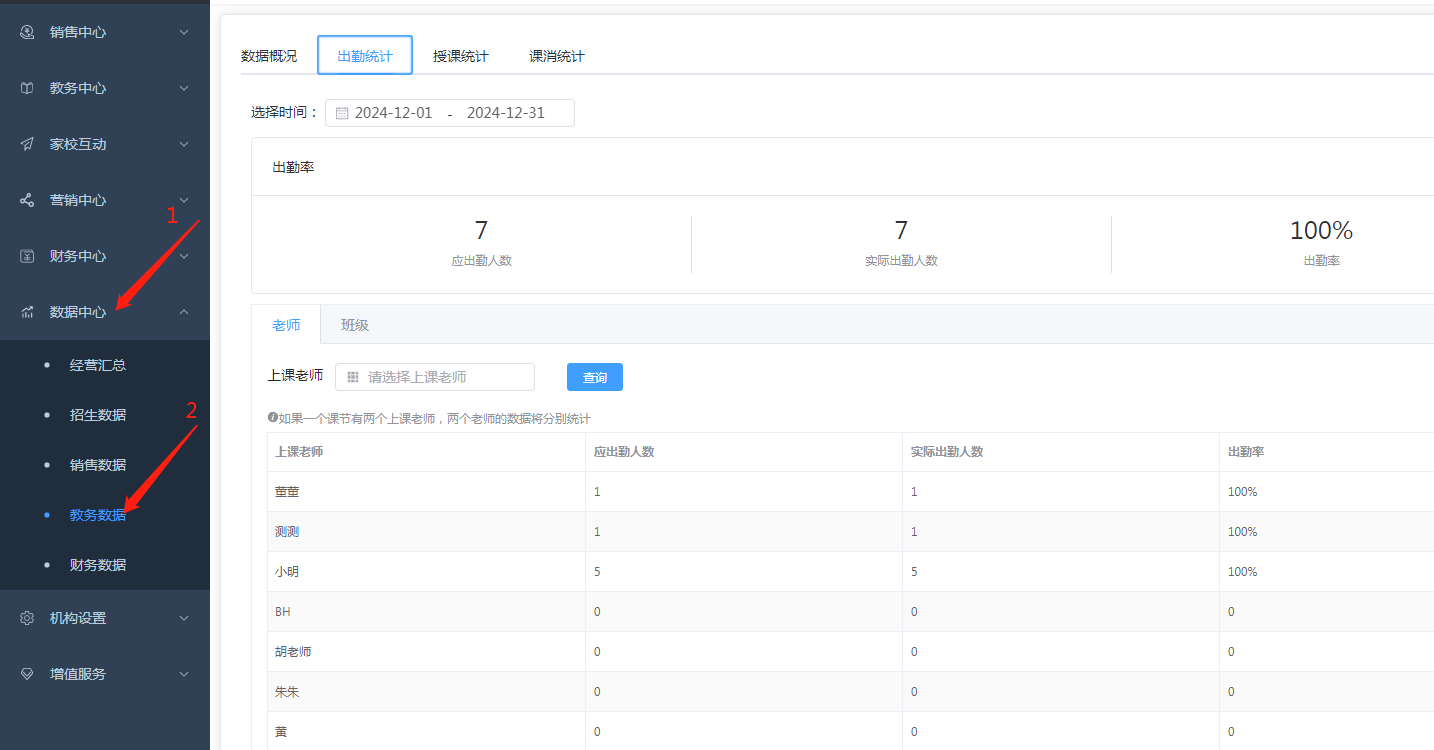Click the 应出勤人数 summary label
The width and height of the screenshot is (1434, 750).
(x=481, y=261)
